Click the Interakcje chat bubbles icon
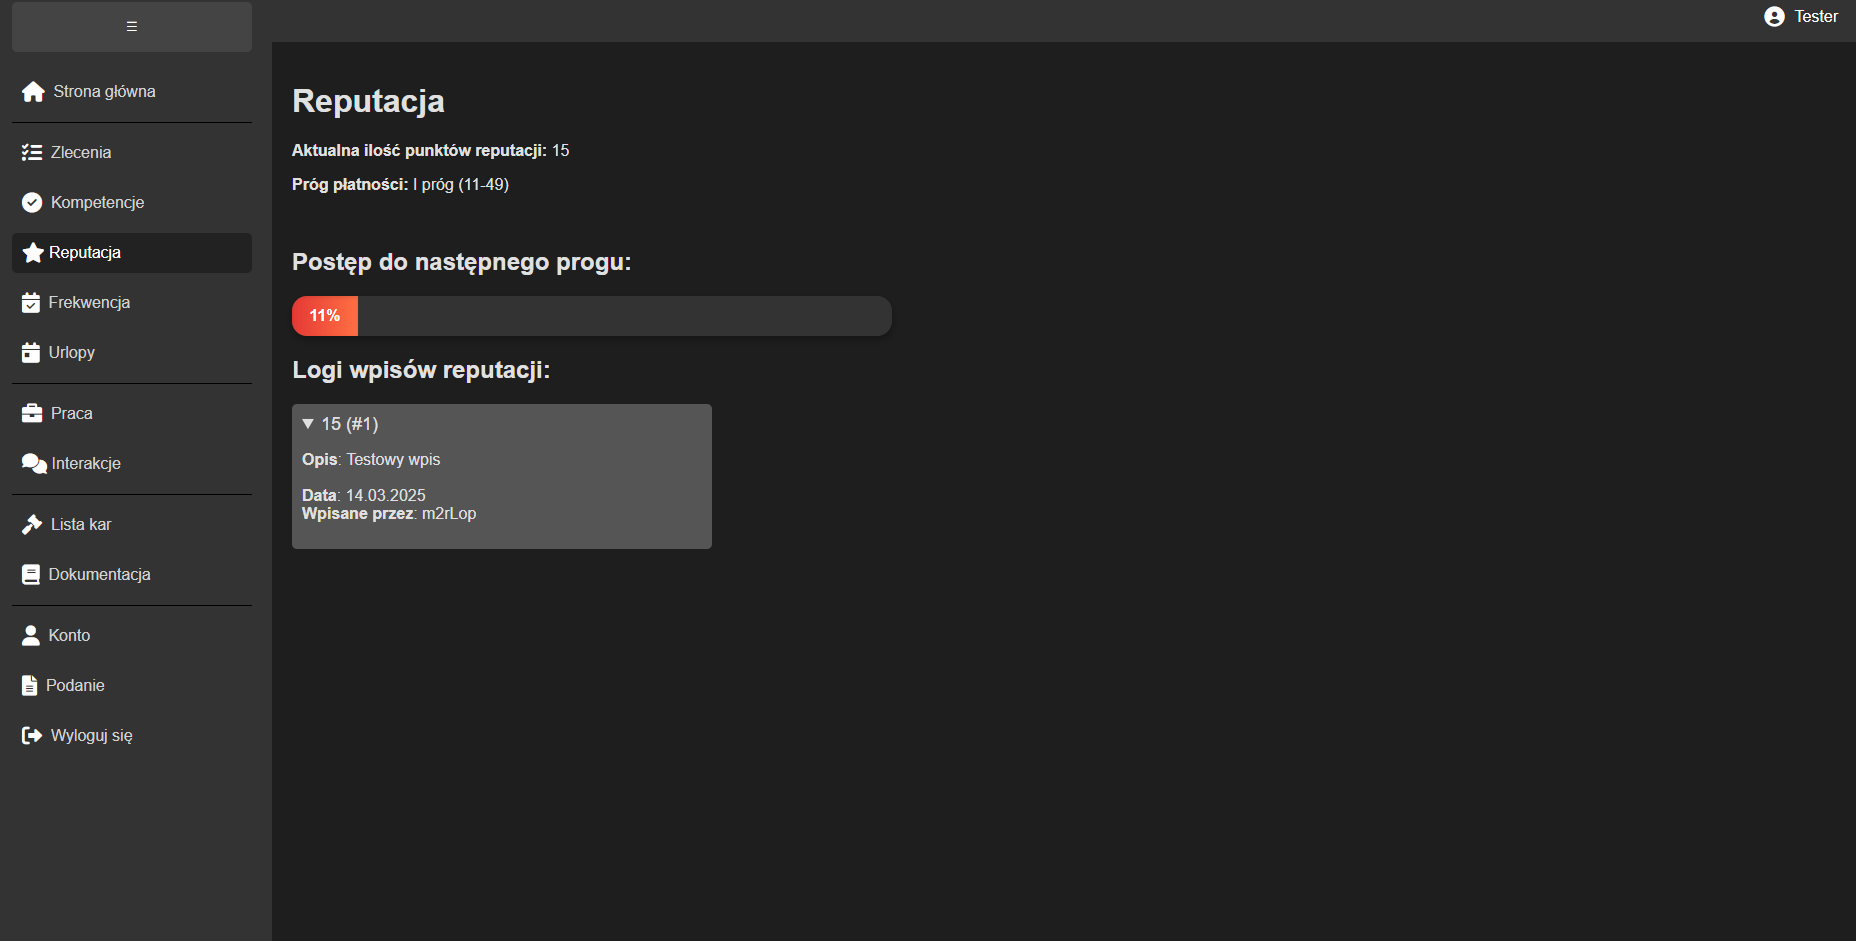This screenshot has width=1856, height=941. [x=33, y=464]
